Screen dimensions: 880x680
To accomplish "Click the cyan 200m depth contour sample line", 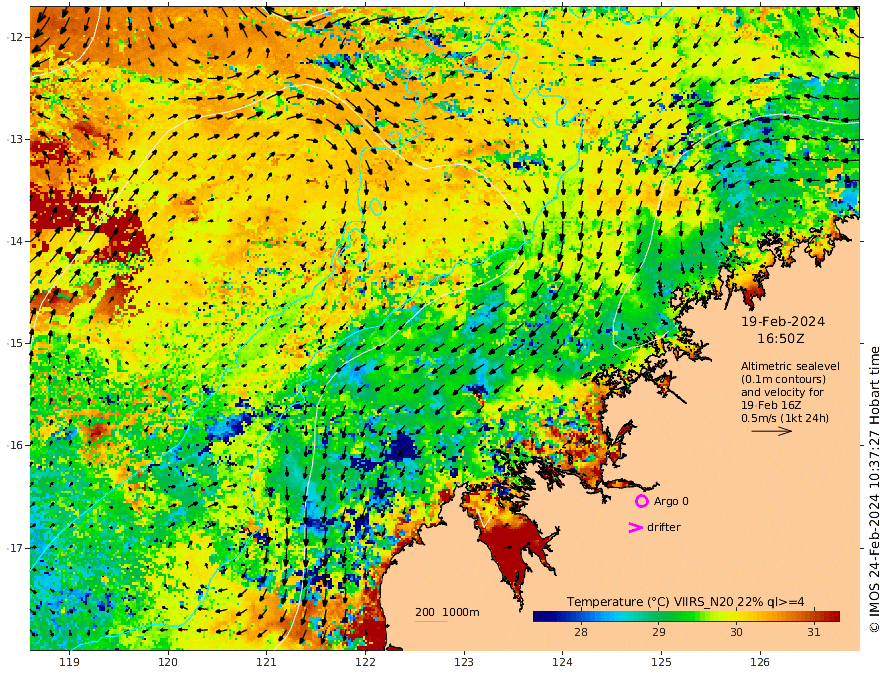I will (x=431, y=621).
